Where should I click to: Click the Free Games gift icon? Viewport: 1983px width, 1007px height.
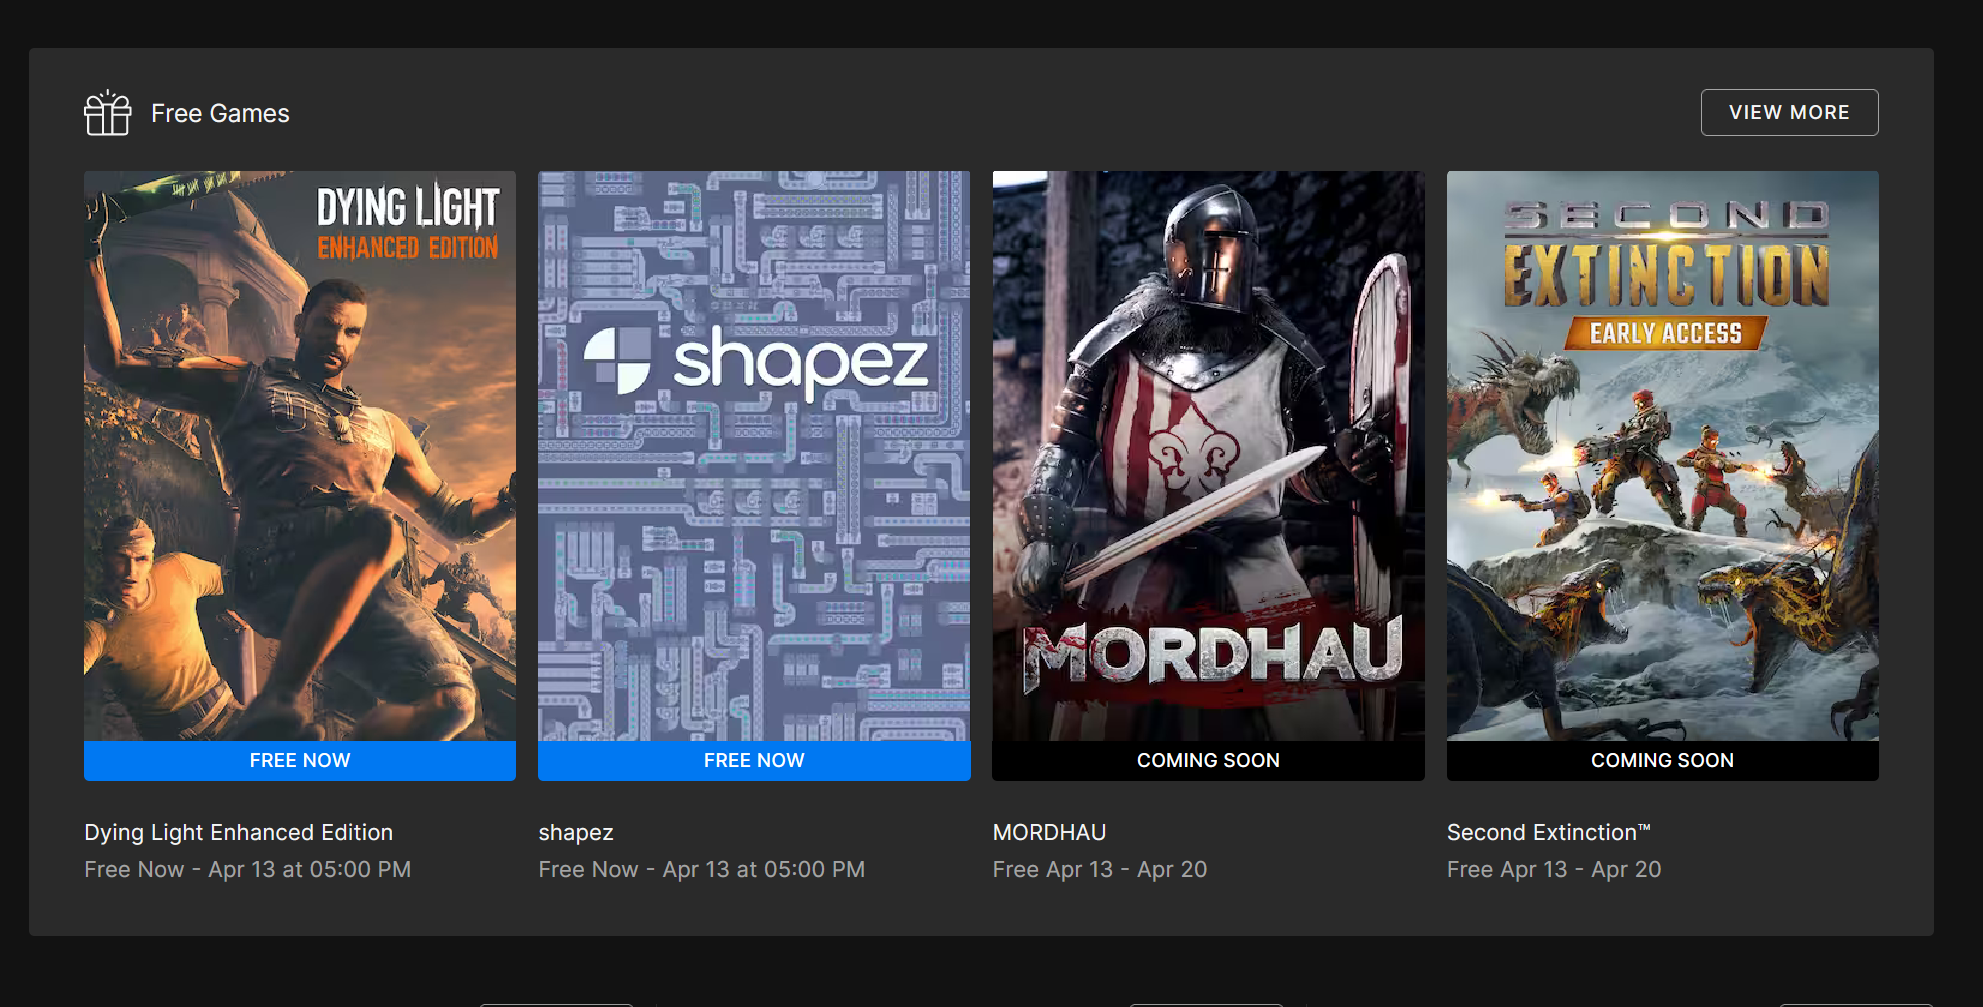[108, 113]
